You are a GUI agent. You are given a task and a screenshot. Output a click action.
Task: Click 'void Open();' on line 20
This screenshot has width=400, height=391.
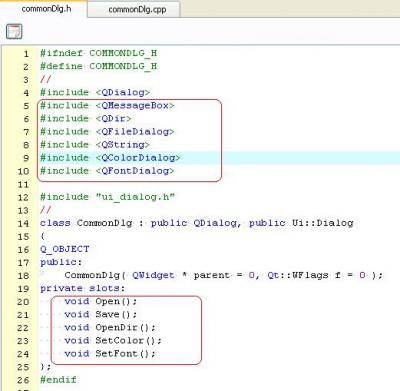(x=101, y=301)
